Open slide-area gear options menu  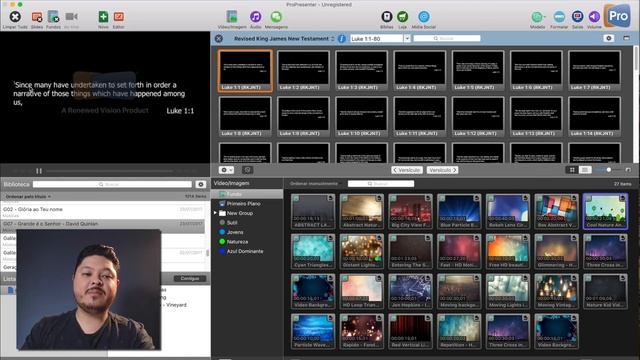226,170
